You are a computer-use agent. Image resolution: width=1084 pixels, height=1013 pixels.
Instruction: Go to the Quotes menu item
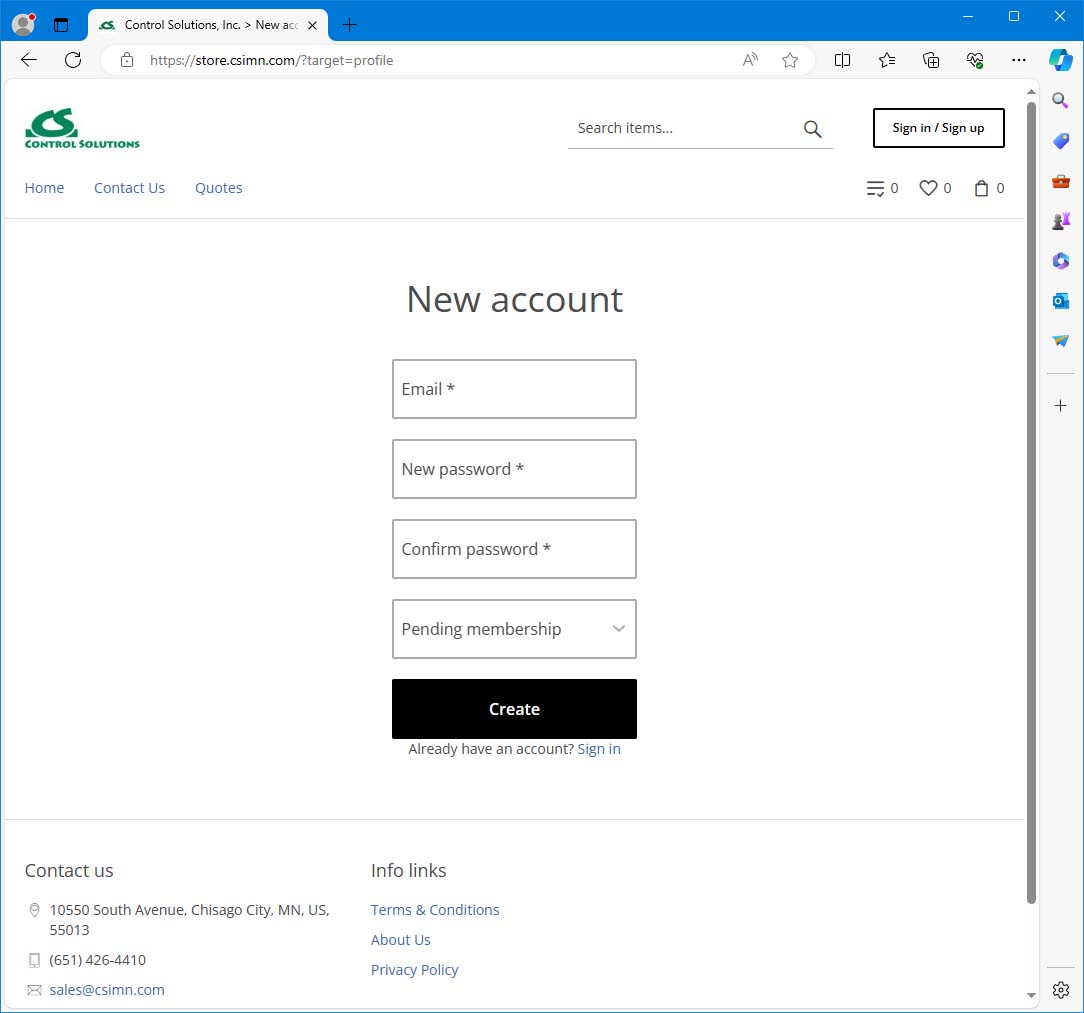[x=218, y=188]
